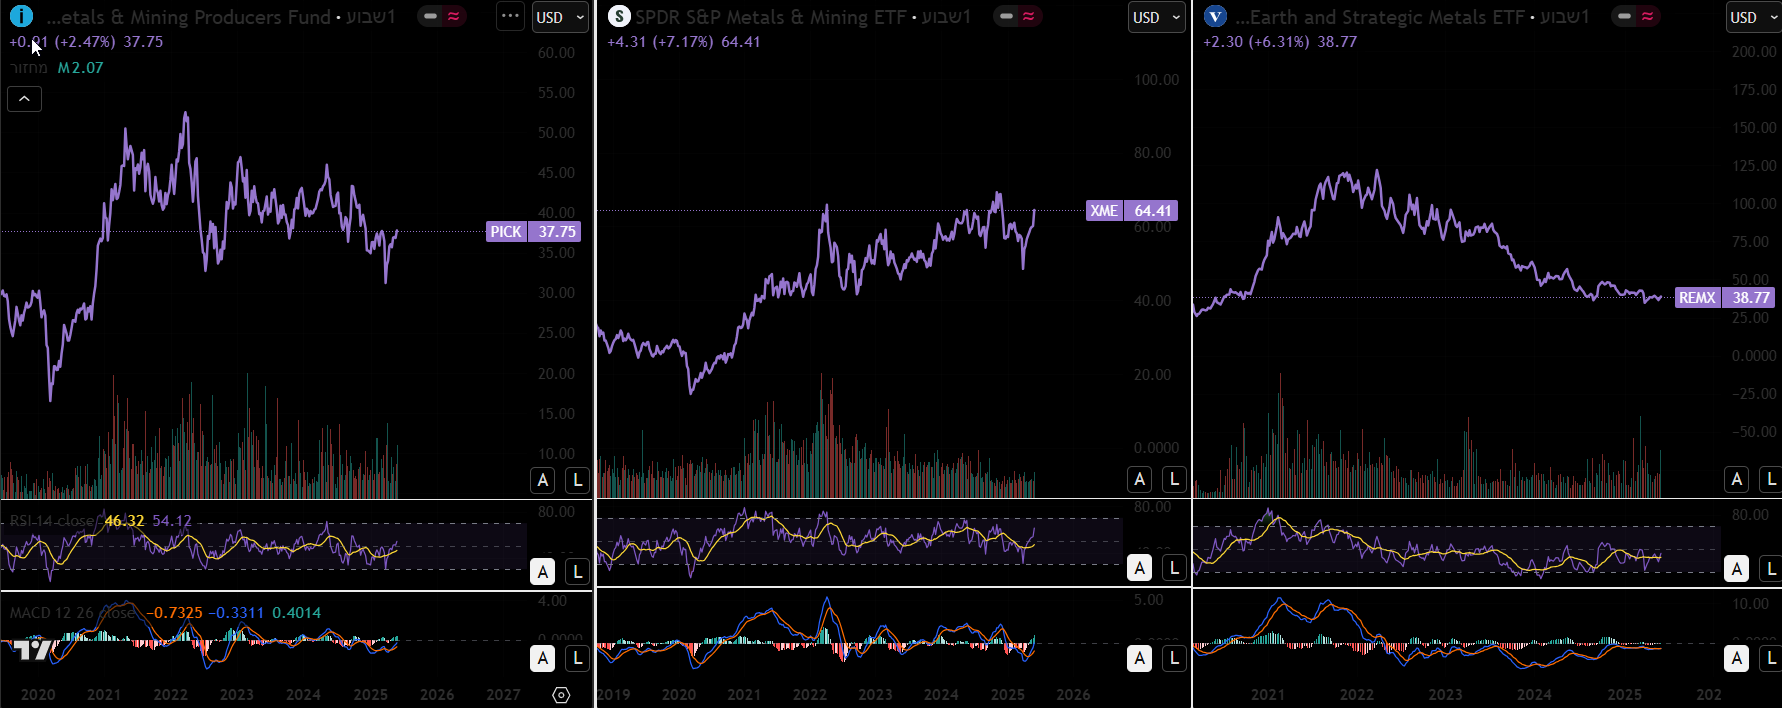Click the Mining Producers Fund symbol title

pyautogui.click(x=188, y=17)
